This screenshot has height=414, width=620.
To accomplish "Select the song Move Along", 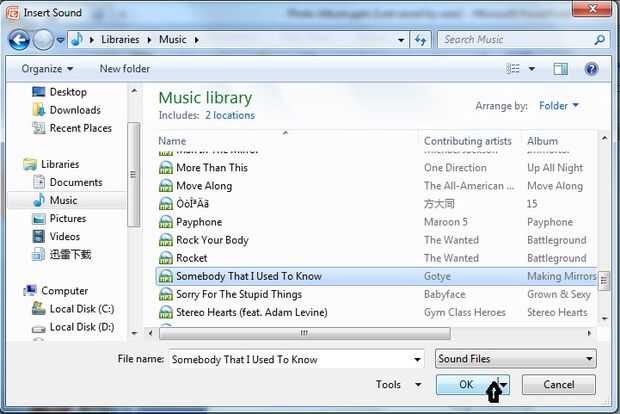I will click(x=204, y=186).
